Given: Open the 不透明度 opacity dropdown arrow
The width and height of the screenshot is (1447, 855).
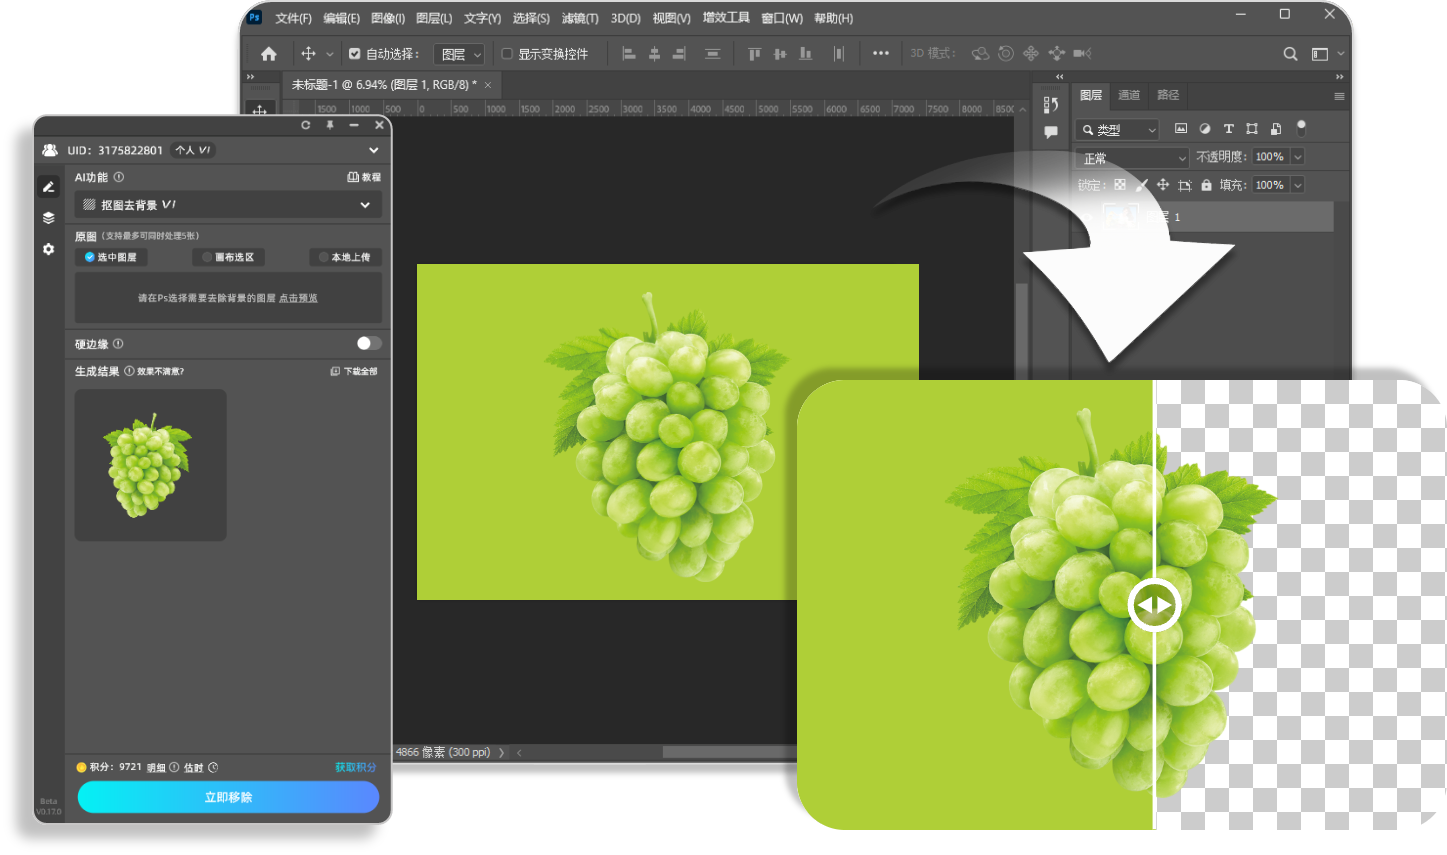Looking at the screenshot, I should (x=1298, y=157).
